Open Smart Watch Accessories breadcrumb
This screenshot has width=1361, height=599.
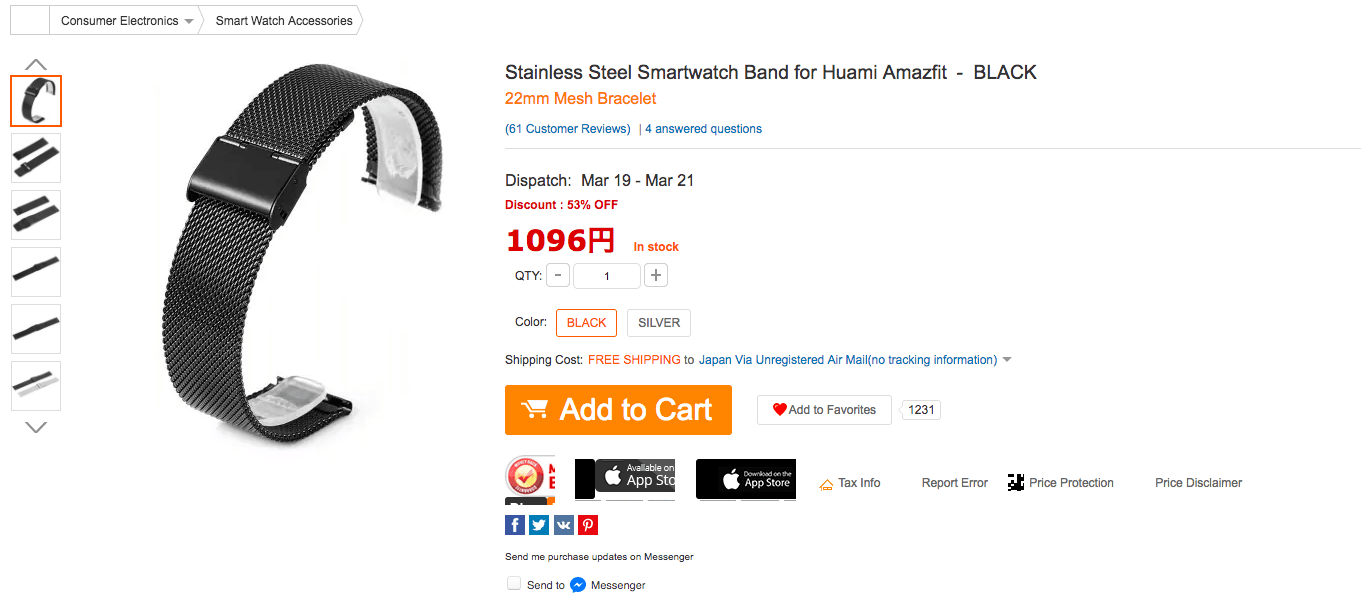284,21
